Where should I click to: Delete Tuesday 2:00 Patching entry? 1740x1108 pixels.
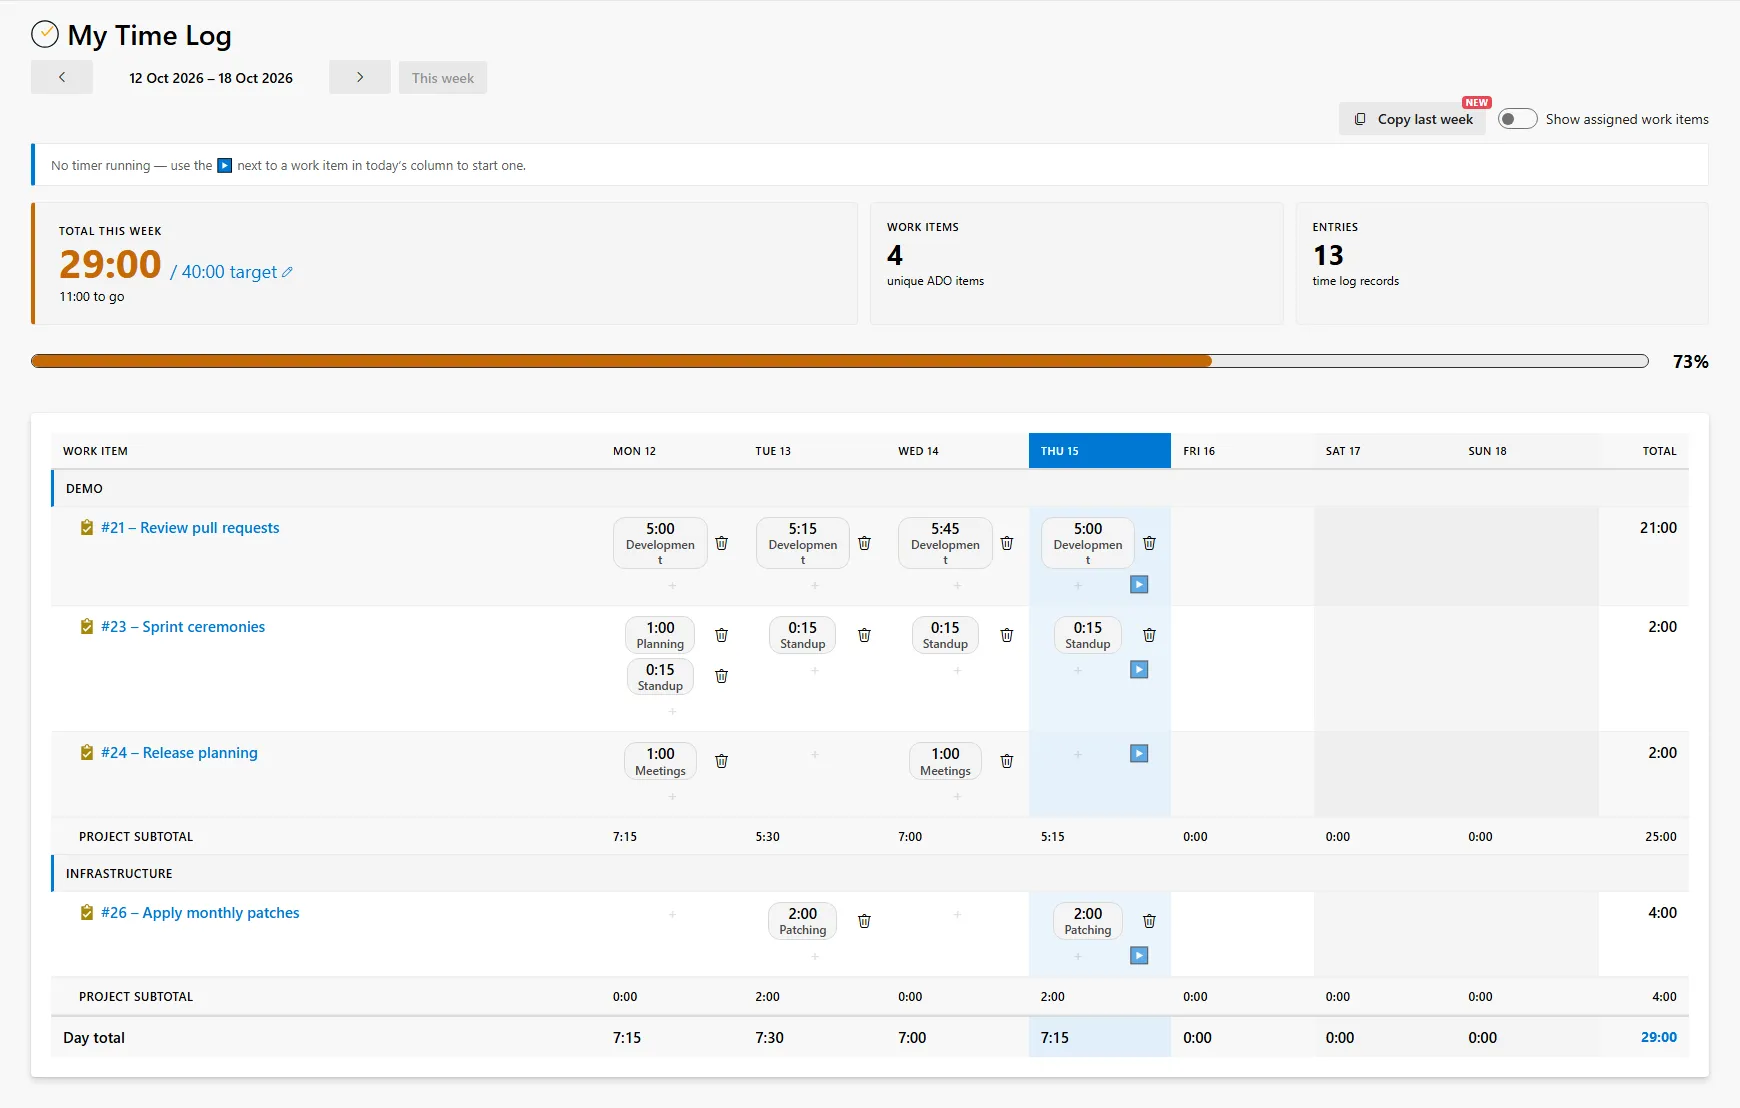[864, 921]
